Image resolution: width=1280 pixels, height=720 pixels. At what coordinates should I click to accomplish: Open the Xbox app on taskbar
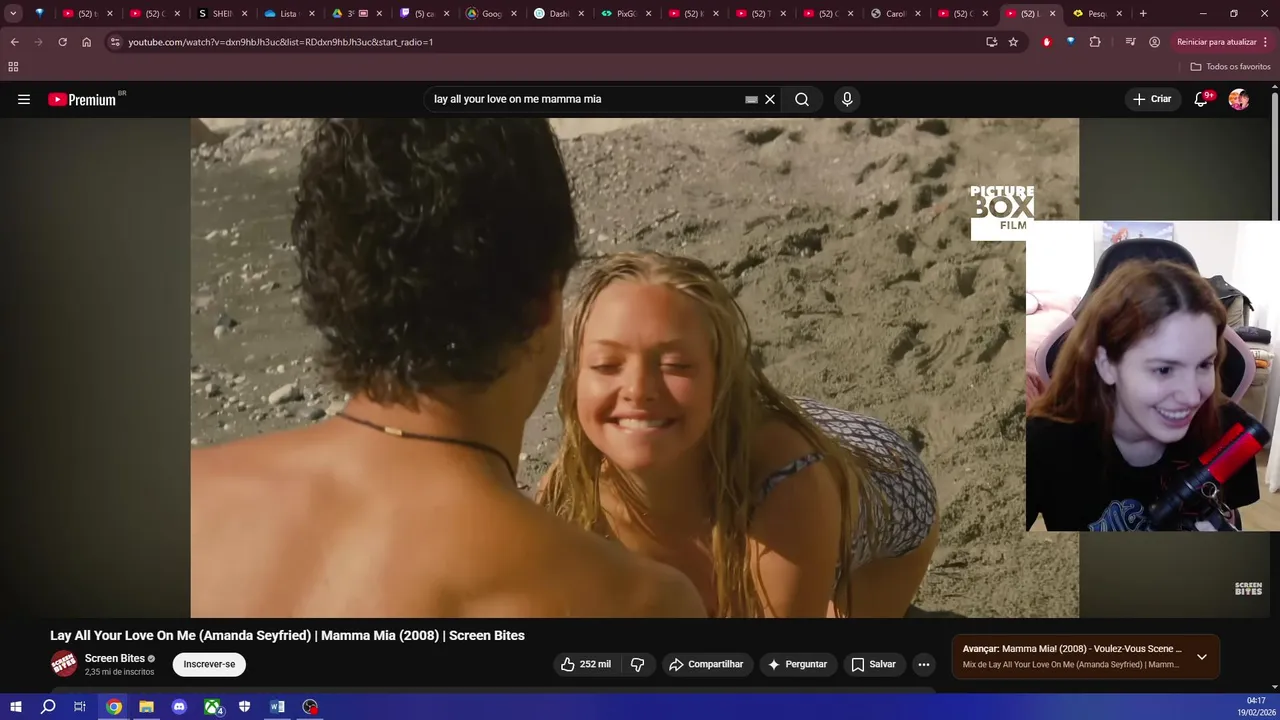click(213, 707)
